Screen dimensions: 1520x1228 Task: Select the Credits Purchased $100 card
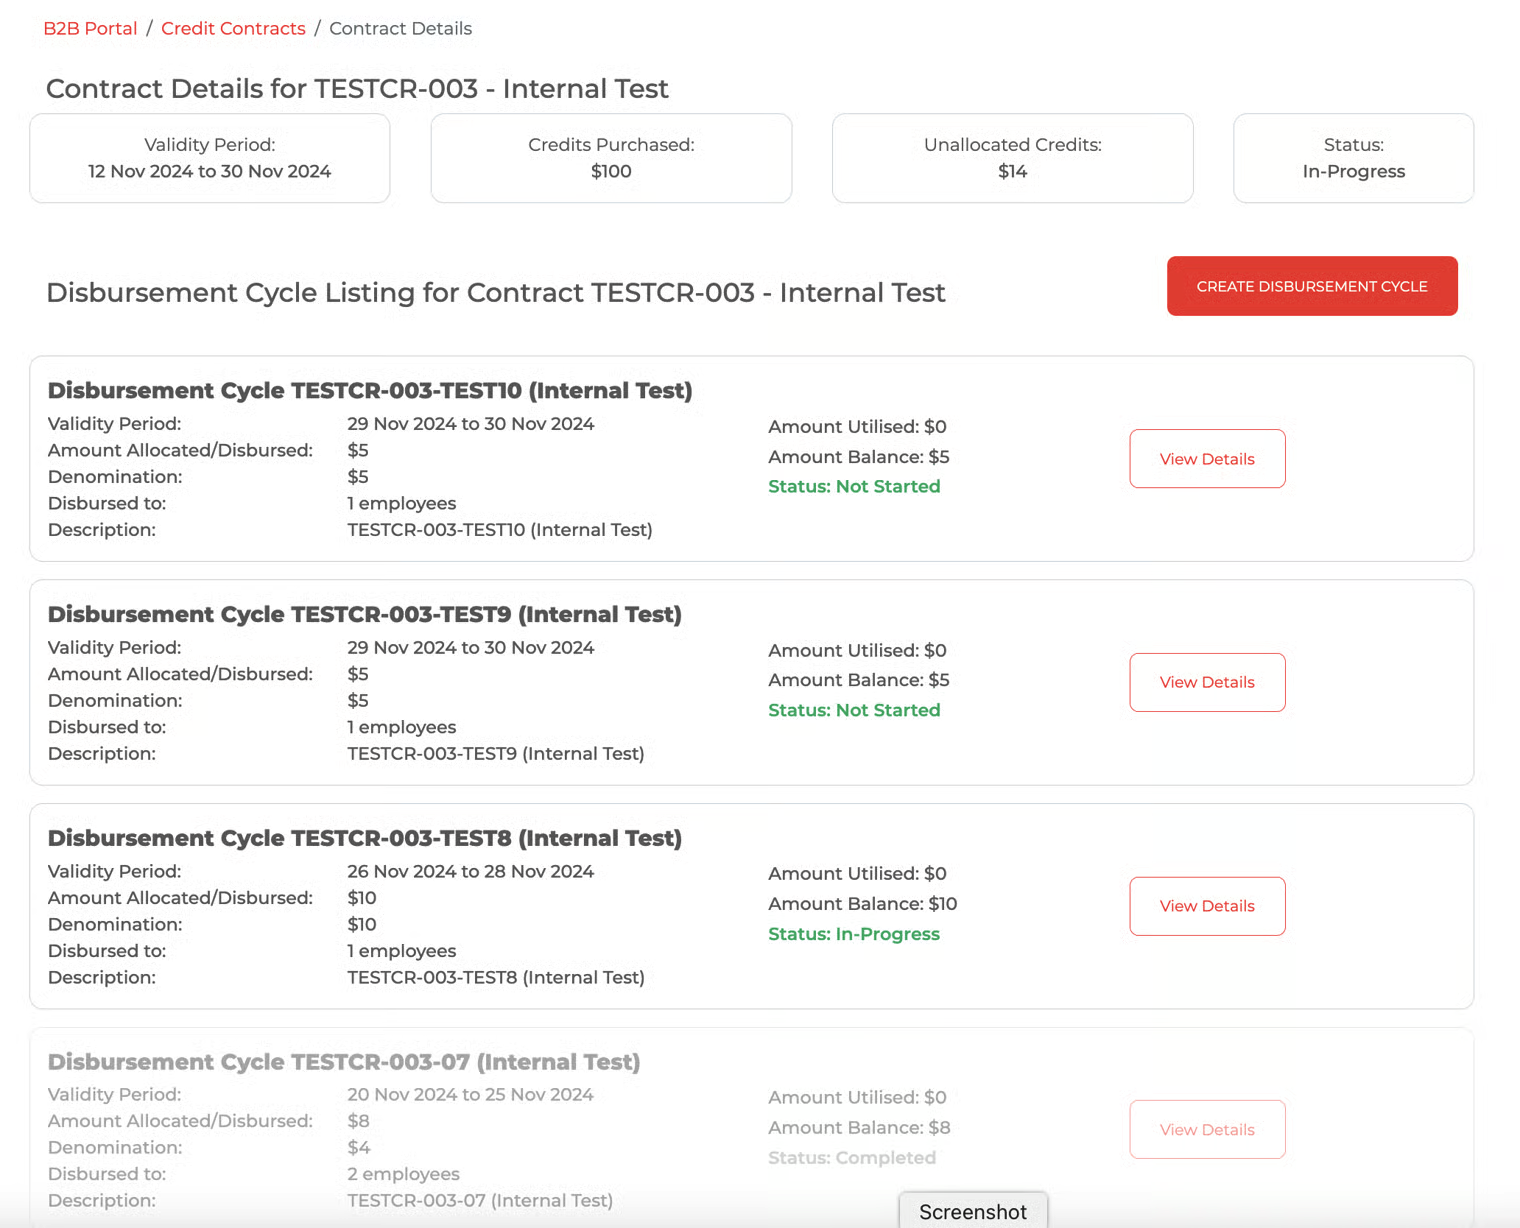[611, 158]
